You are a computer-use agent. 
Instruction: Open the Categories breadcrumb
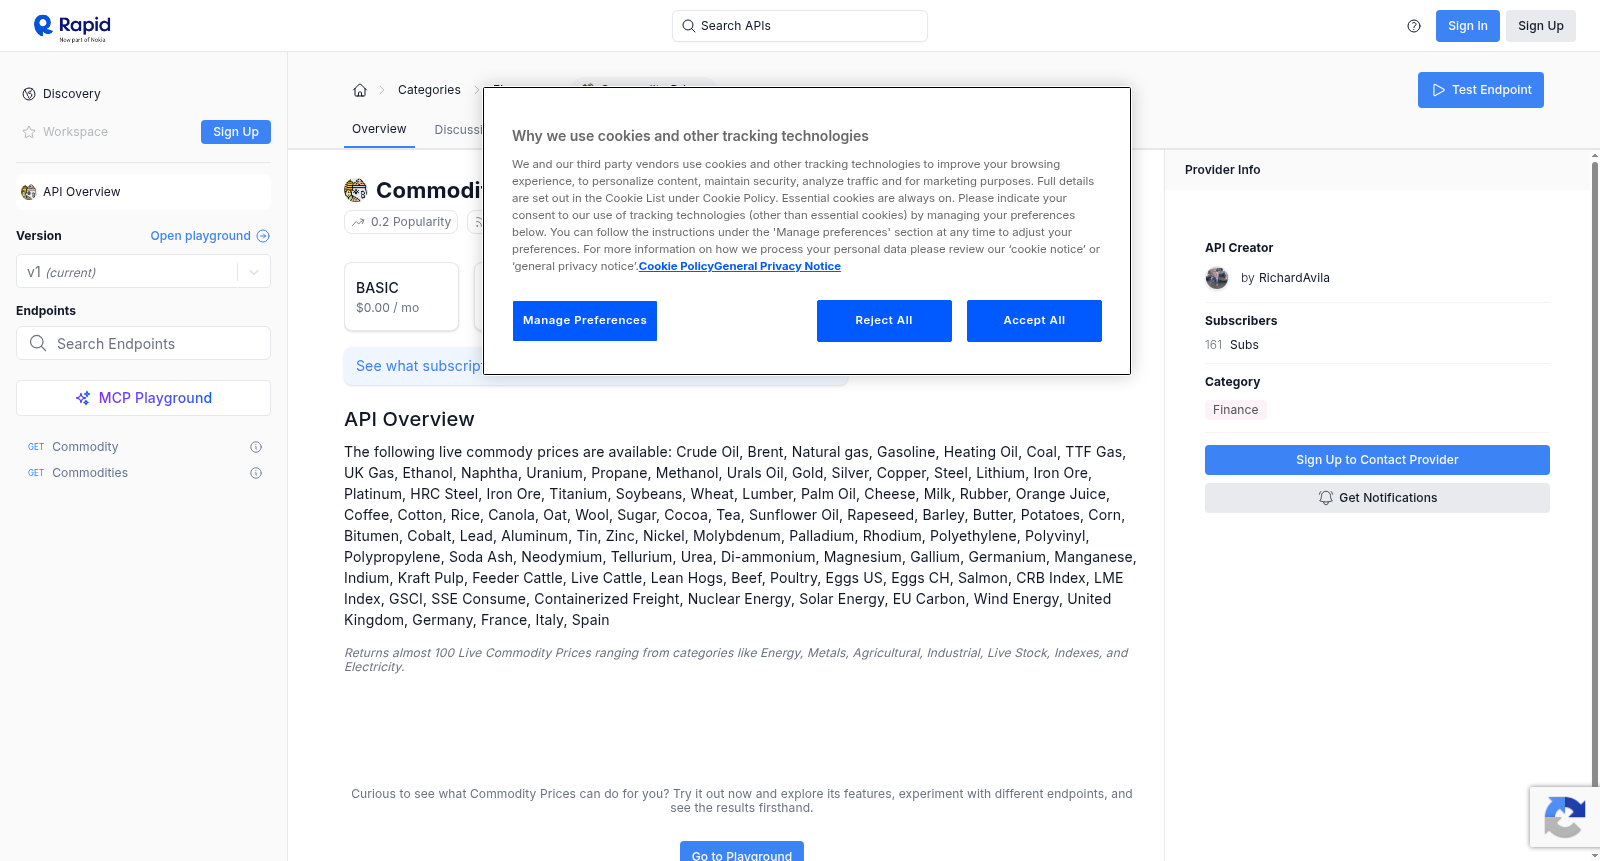click(x=429, y=90)
